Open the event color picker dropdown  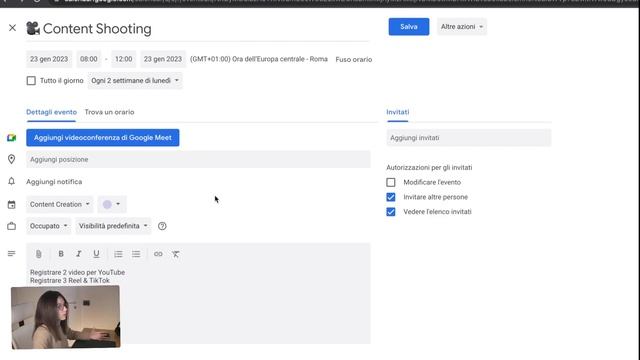pos(112,204)
